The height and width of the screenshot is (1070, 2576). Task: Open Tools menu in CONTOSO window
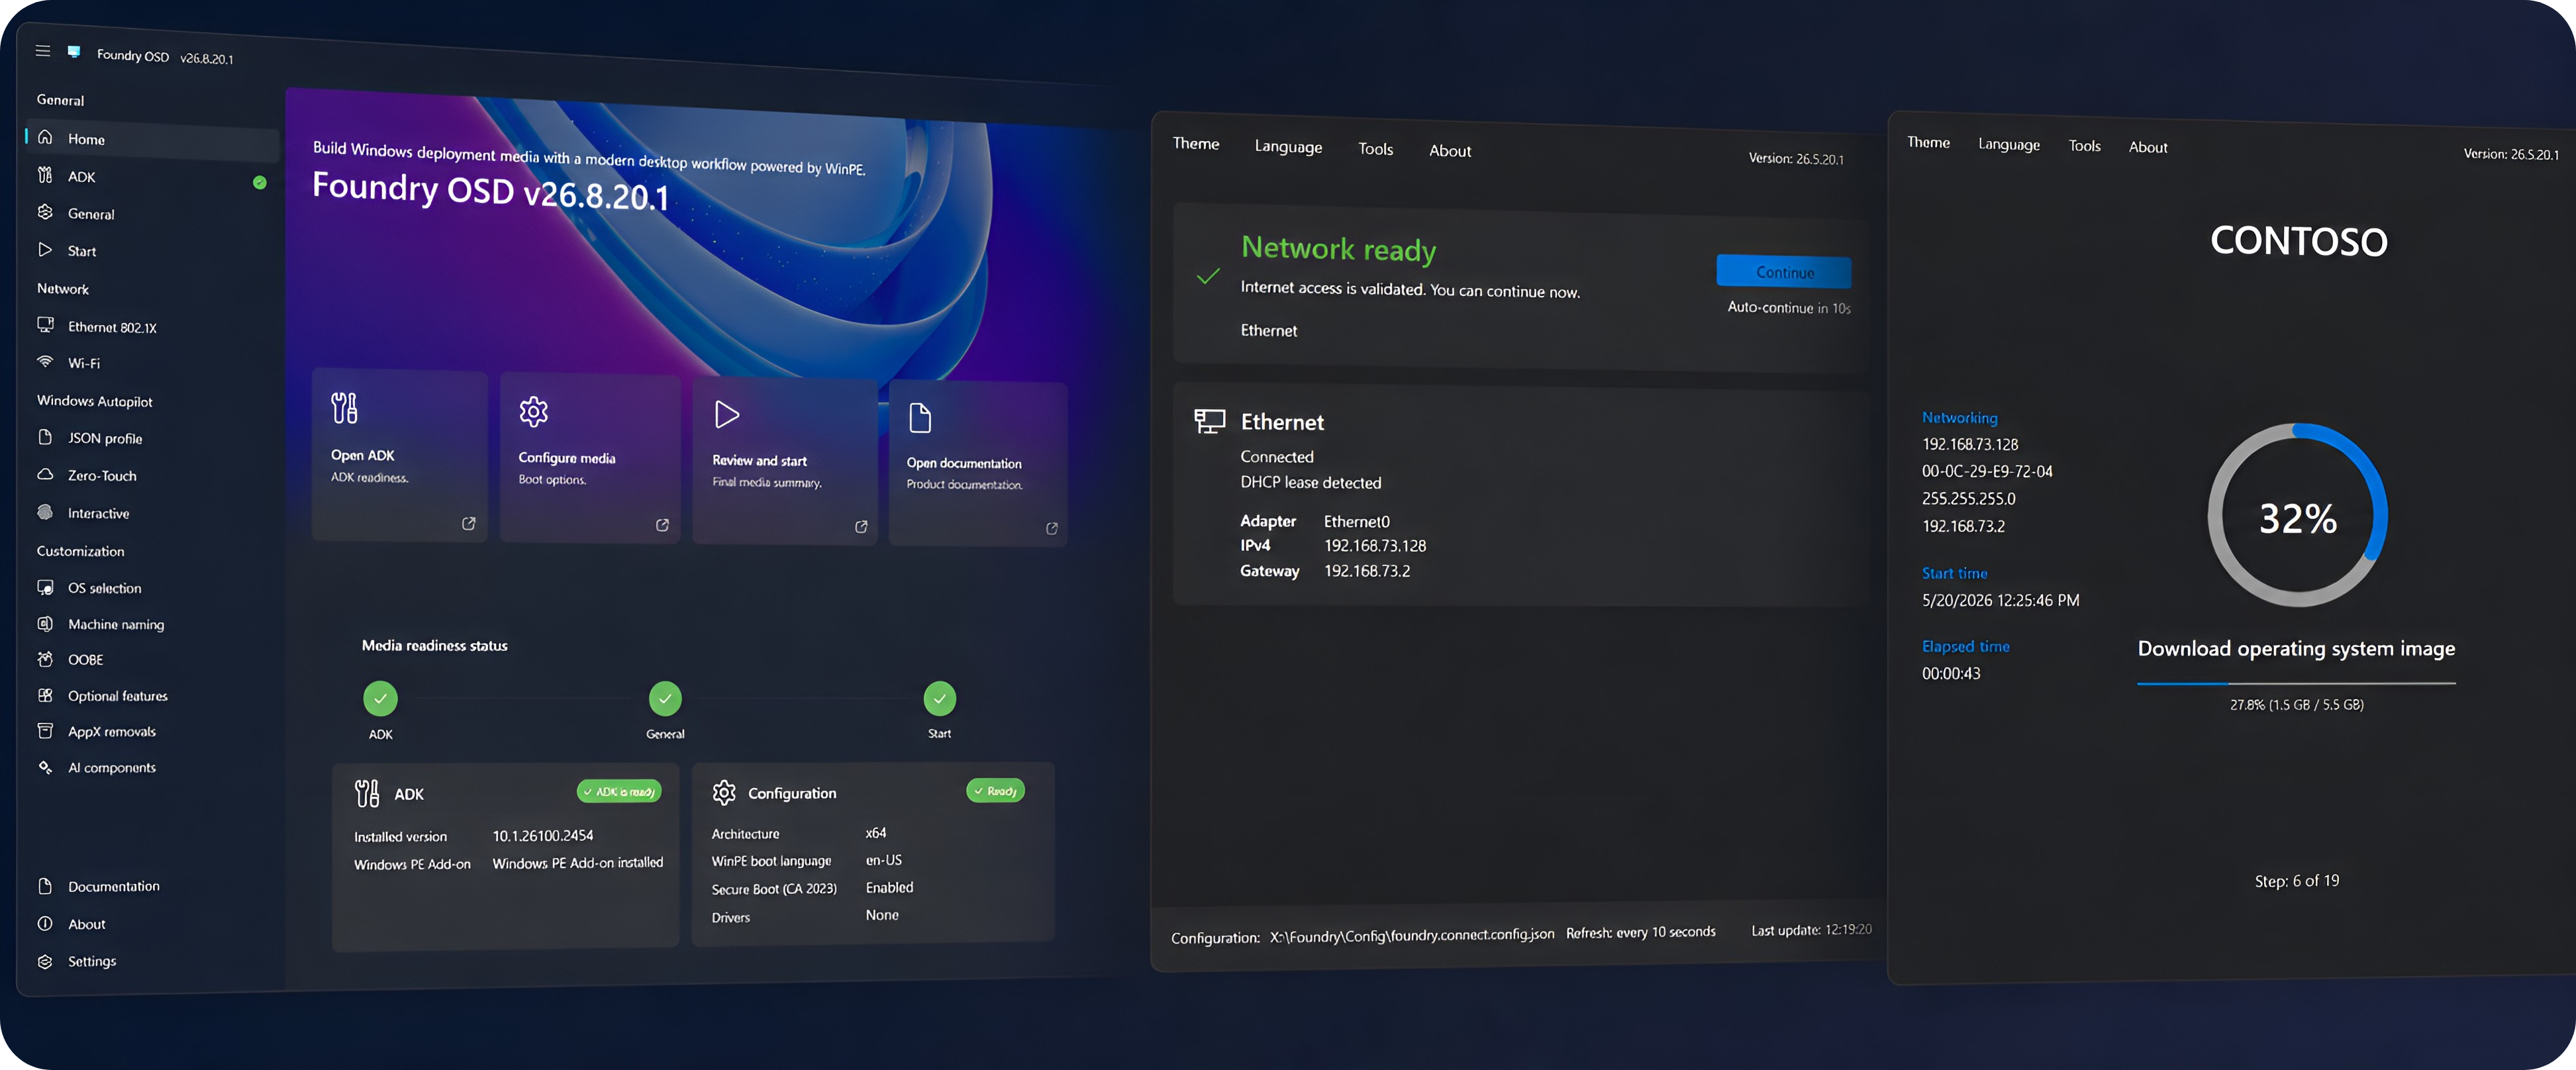[x=2085, y=146]
